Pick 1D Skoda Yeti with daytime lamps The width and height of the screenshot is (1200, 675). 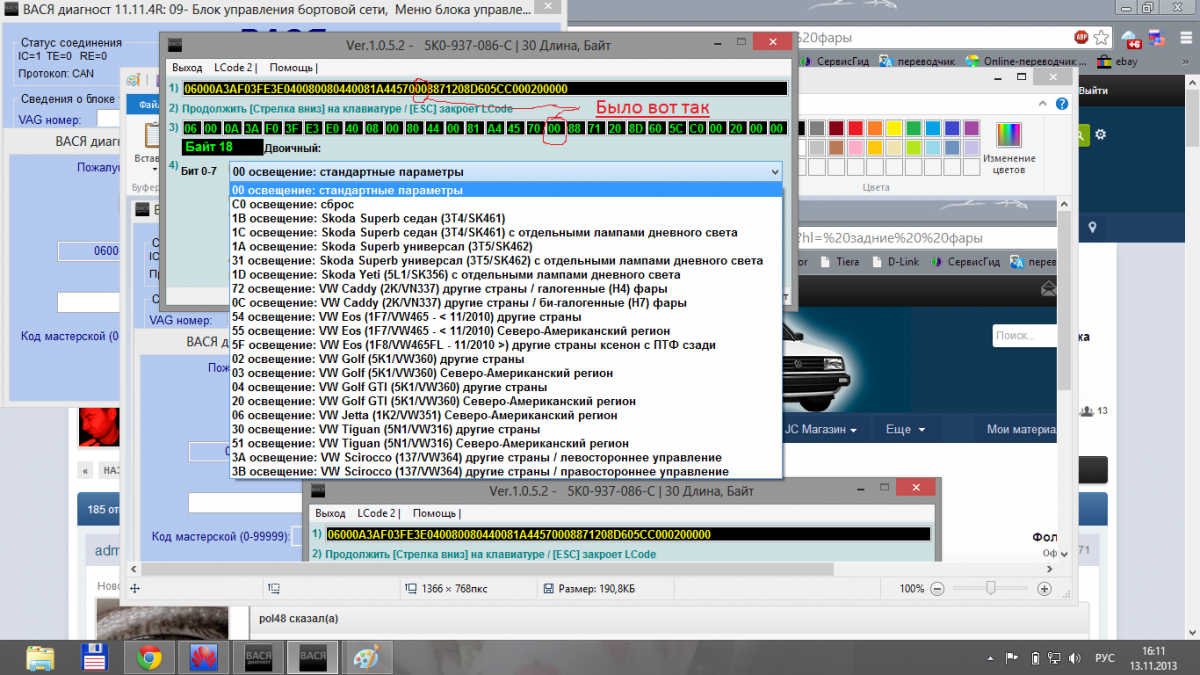505,274
